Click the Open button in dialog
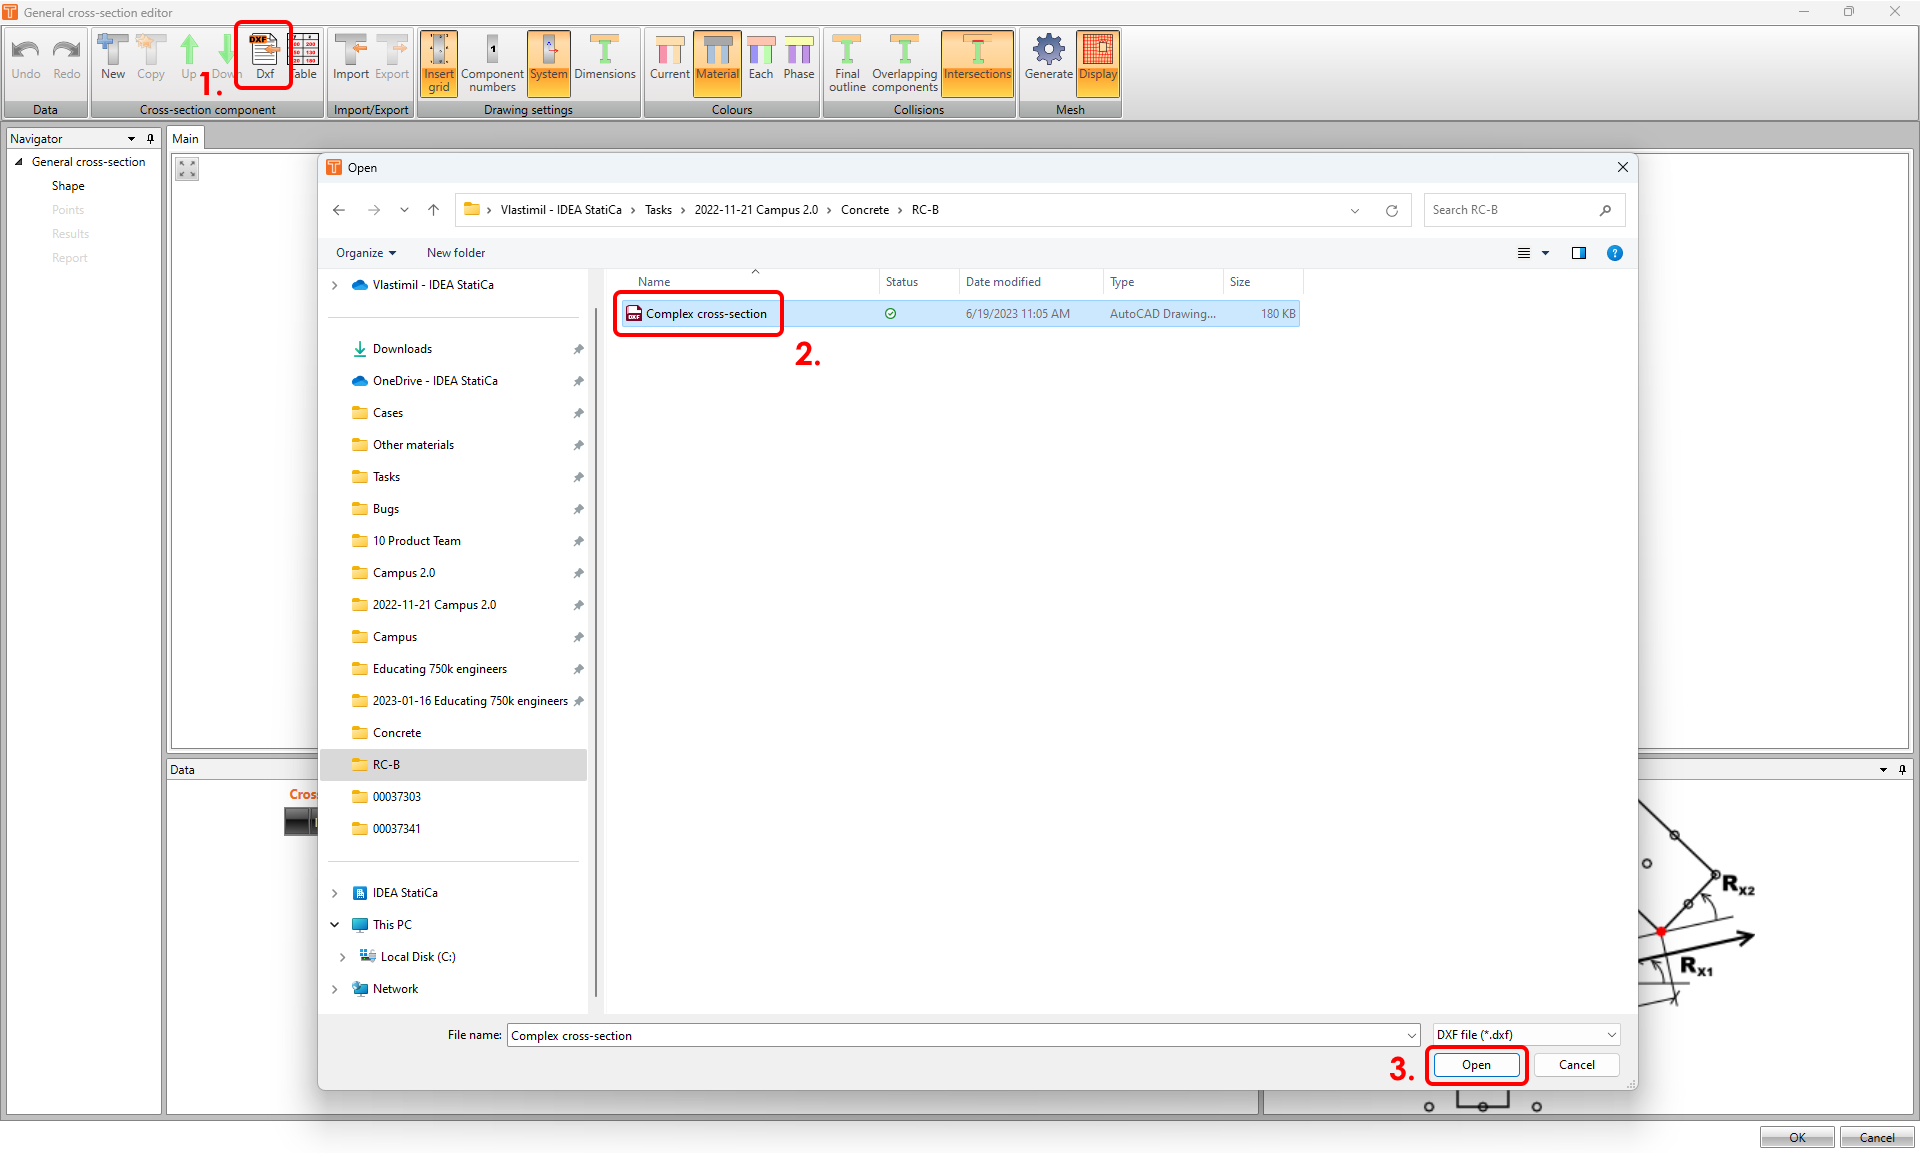The width and height of the screenshot is (1920, 1153). [1476, 1065]
